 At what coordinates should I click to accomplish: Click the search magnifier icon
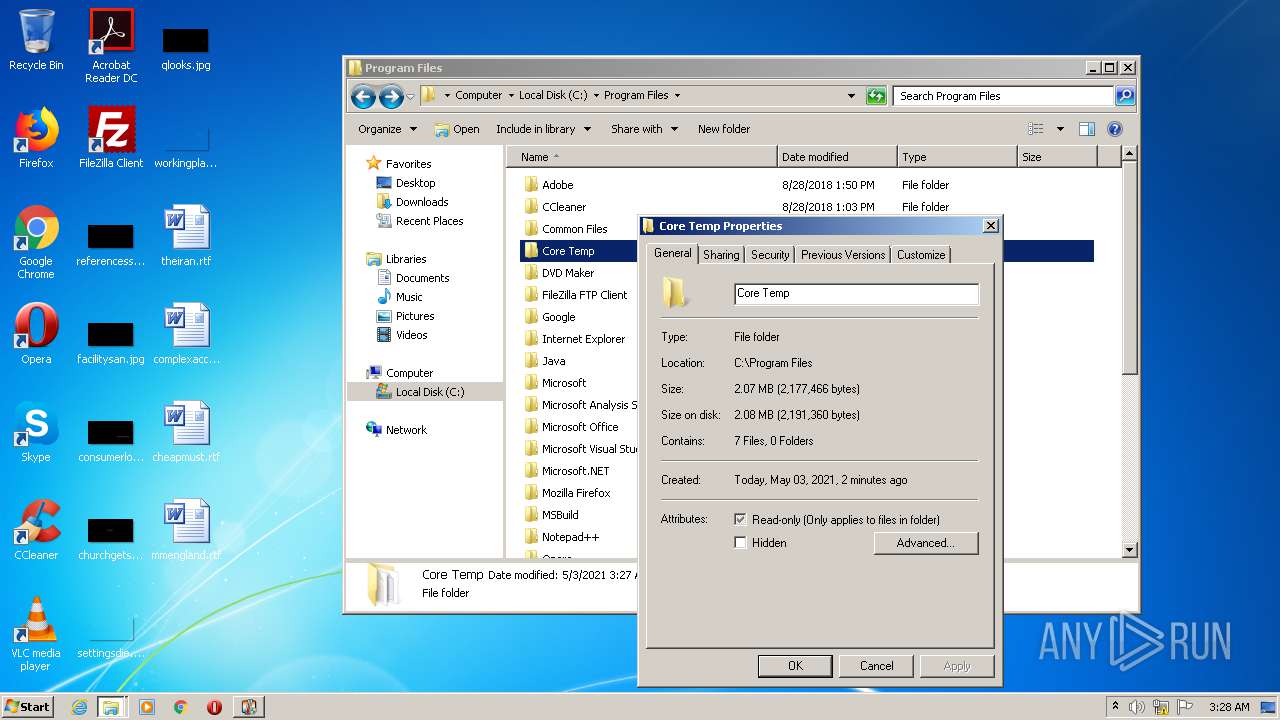[1125, 96]
